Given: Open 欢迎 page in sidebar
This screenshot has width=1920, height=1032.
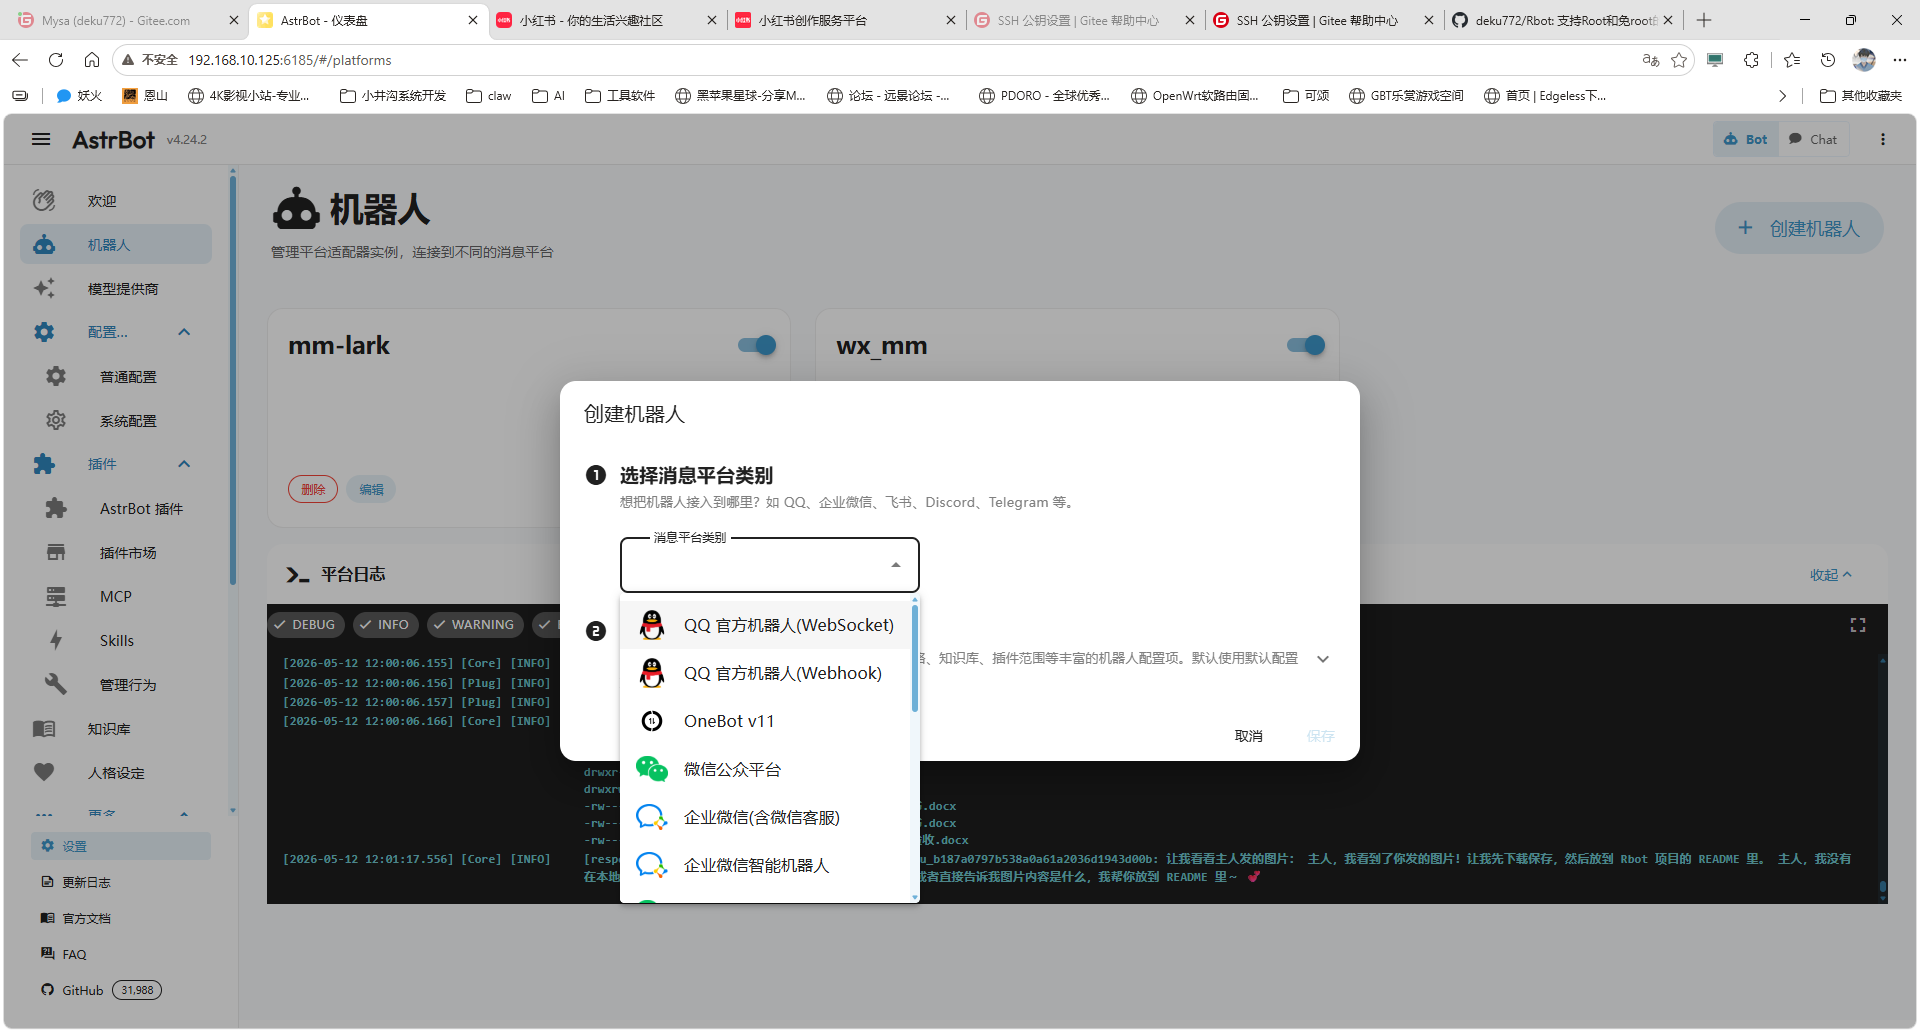Looking at the screenshot, I should 116,201.
